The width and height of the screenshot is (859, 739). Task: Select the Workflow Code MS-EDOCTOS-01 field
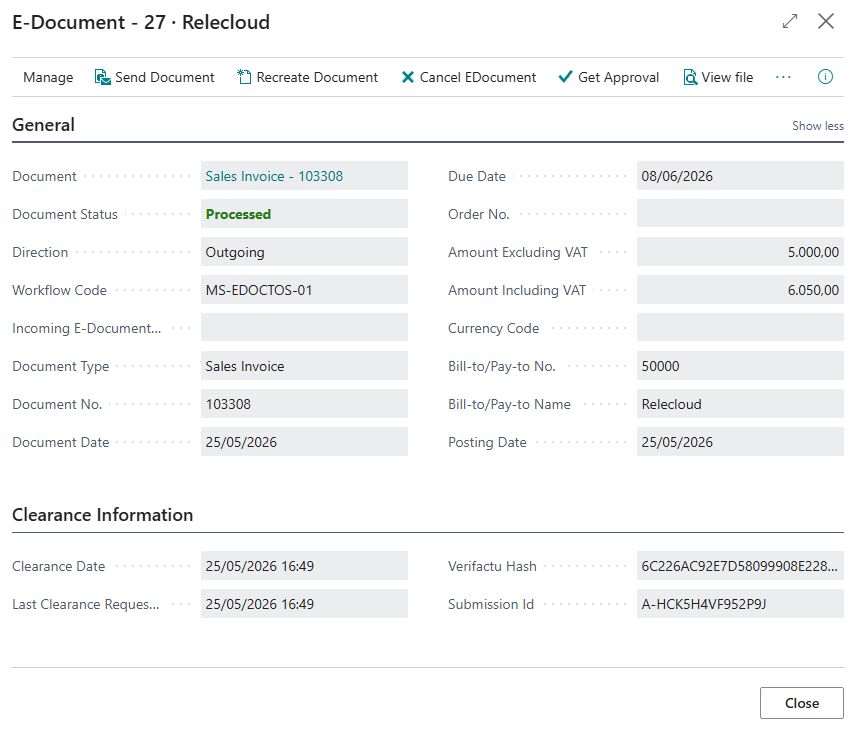[304, 290]
